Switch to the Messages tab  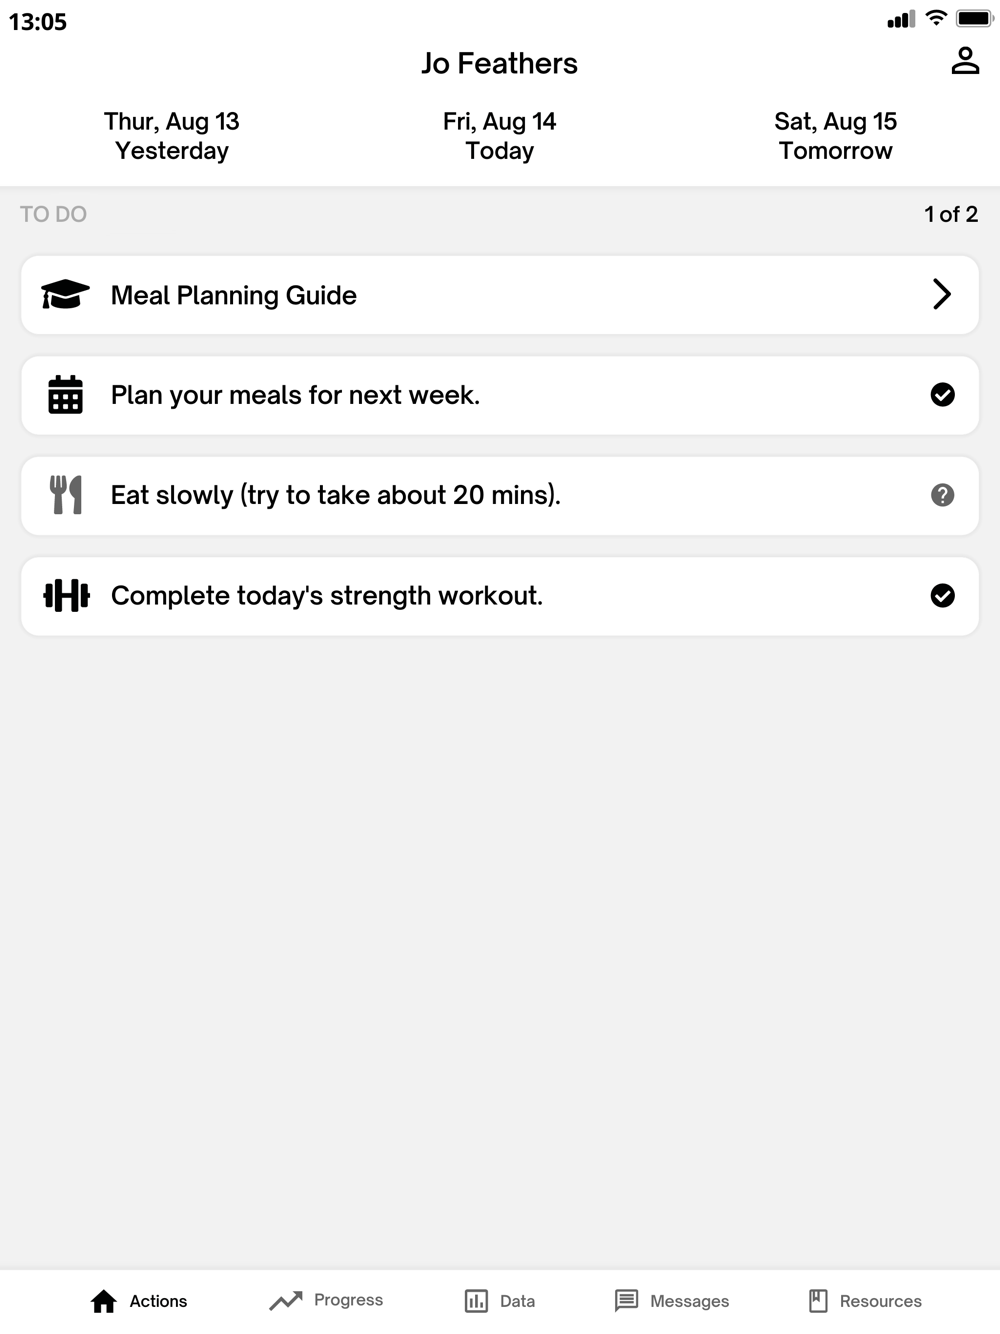[671, 1301]
